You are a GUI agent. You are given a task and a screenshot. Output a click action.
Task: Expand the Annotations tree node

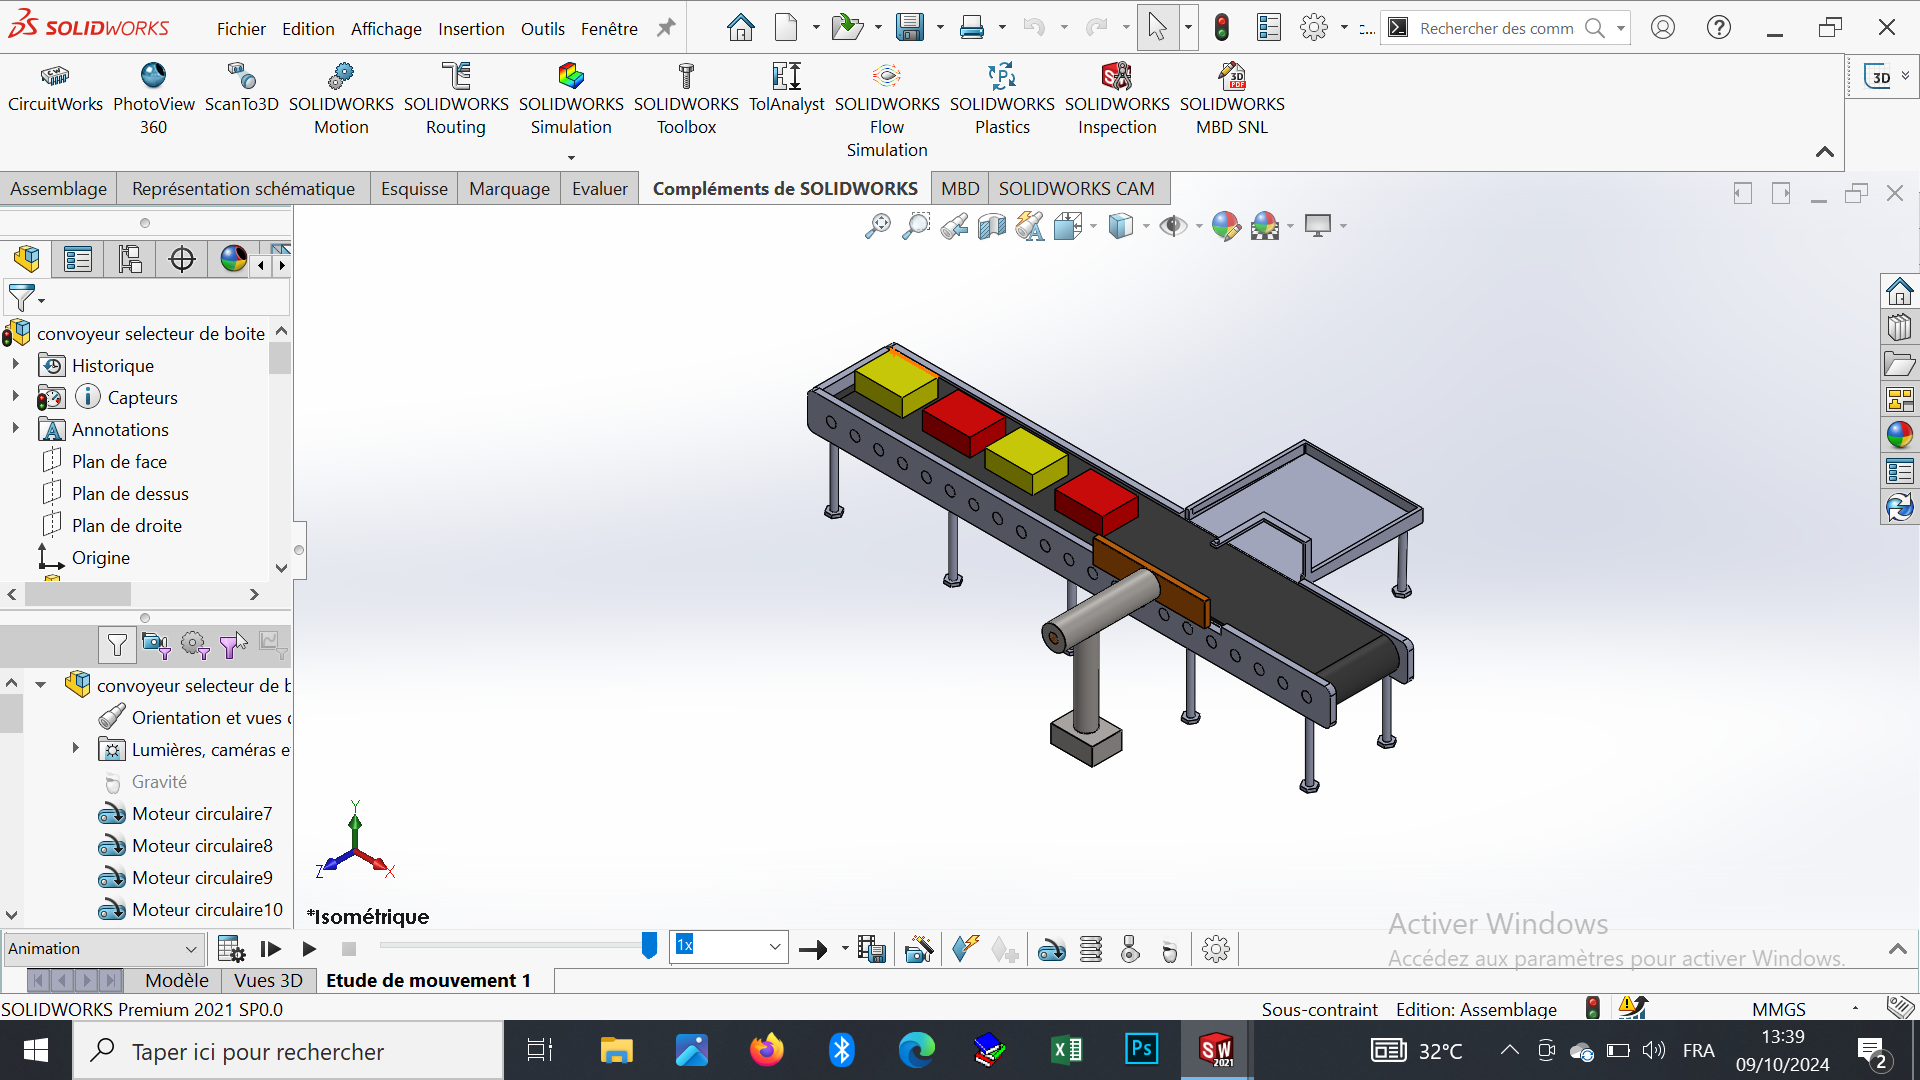[15, 429]
